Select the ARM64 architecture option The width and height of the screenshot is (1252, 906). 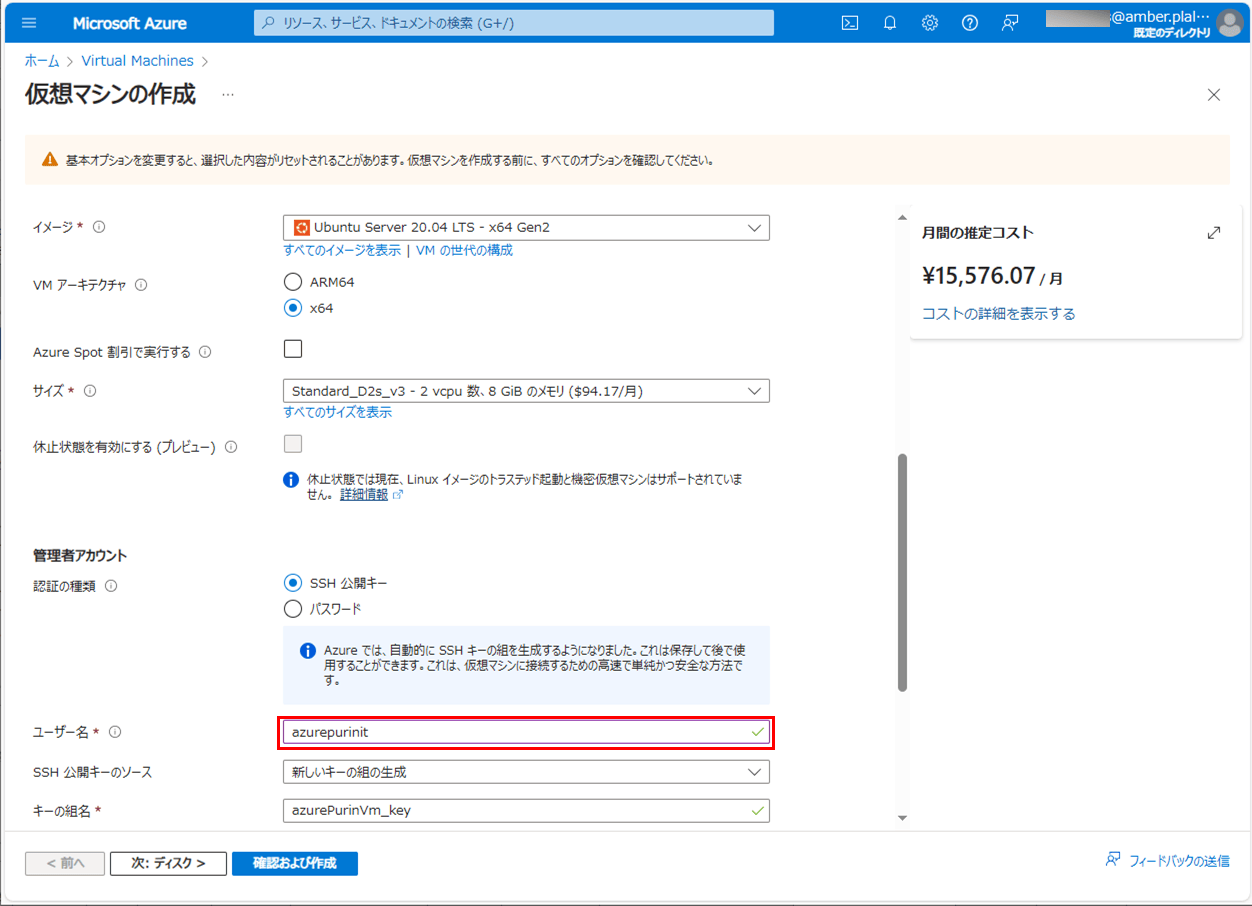coord(293,282)
